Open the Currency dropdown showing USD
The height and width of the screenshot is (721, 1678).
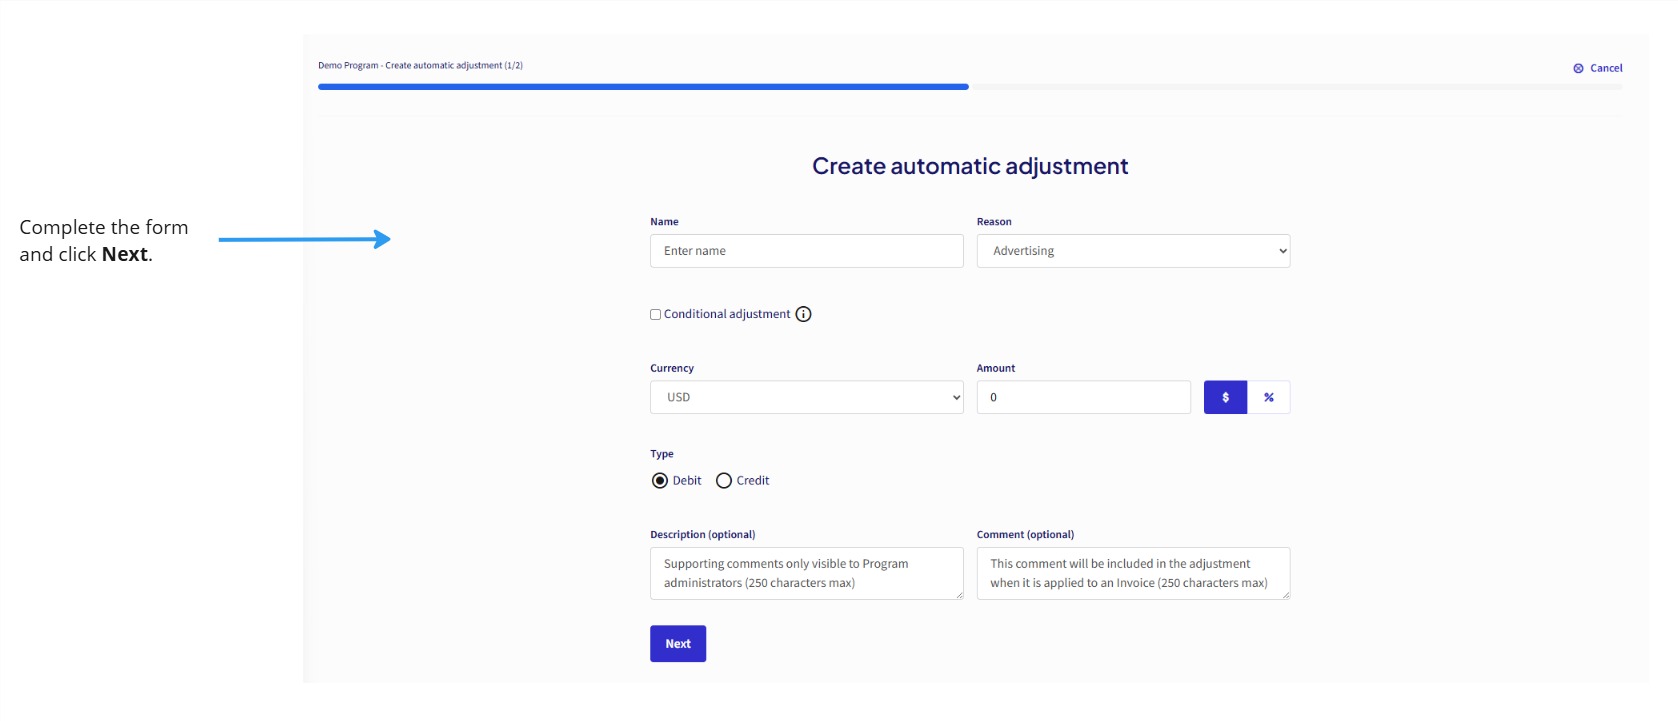(x=807, y=397)
